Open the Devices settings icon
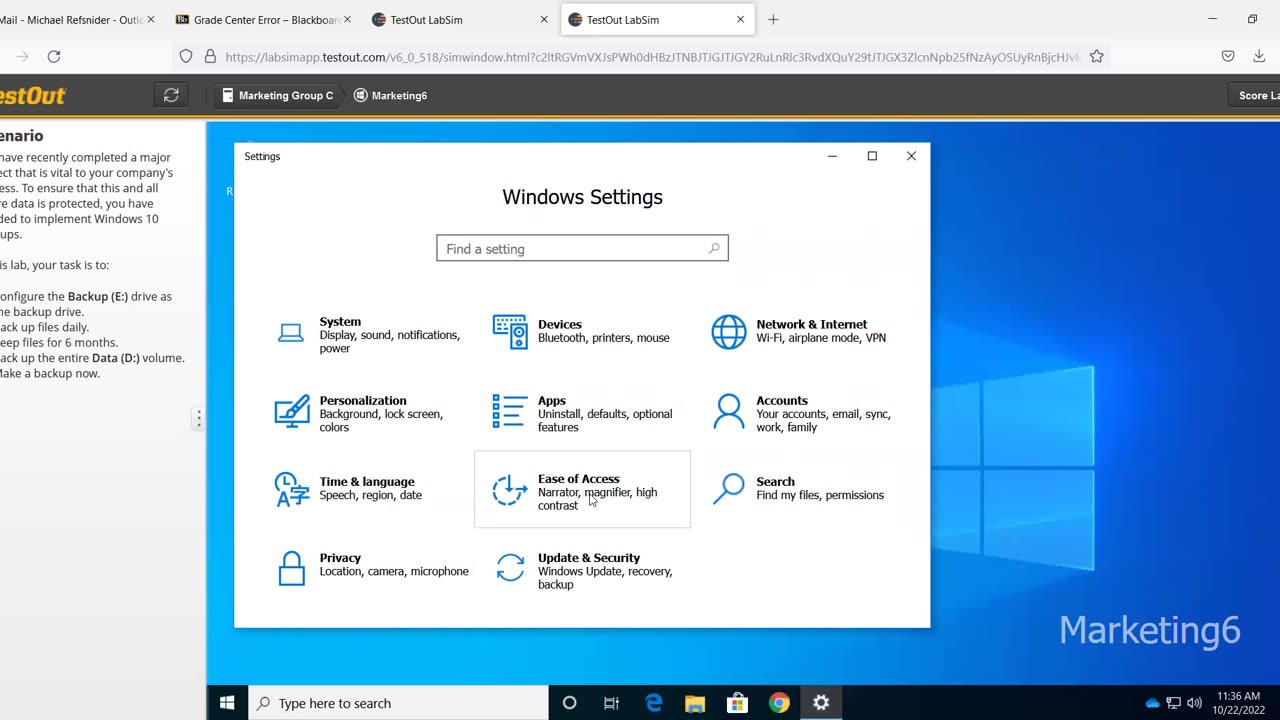The width and height of the screenshot is (1280, 720). pyautogui.click(x=510, y=332)
